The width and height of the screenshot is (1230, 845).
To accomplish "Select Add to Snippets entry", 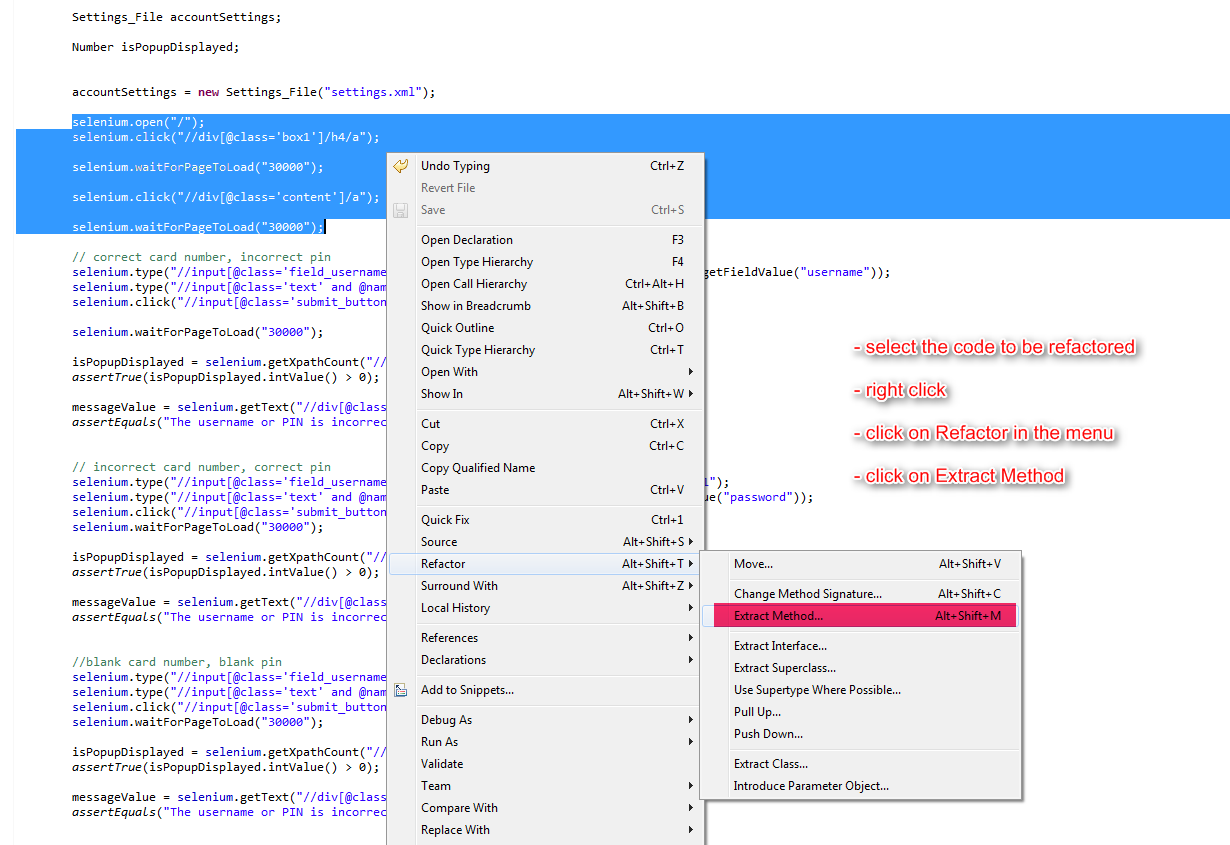I will 546,690.
